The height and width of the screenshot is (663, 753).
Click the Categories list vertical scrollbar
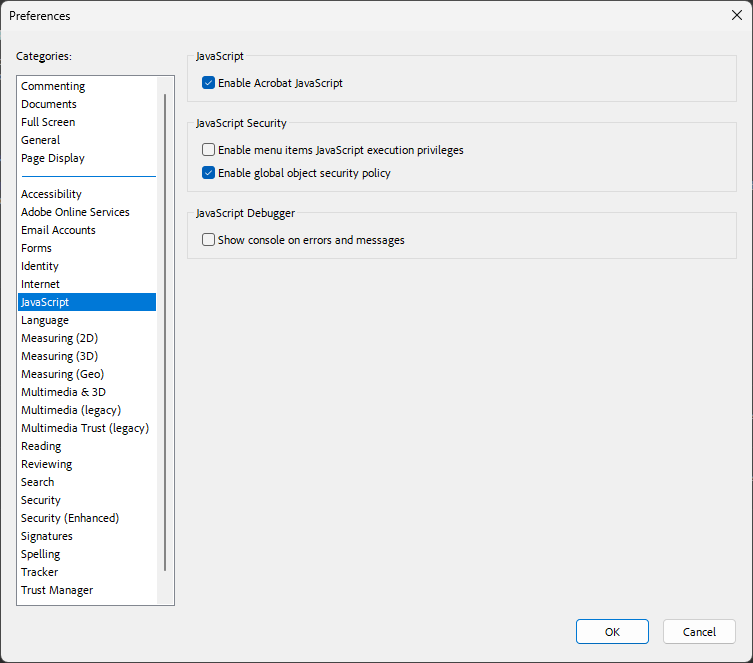165,332
